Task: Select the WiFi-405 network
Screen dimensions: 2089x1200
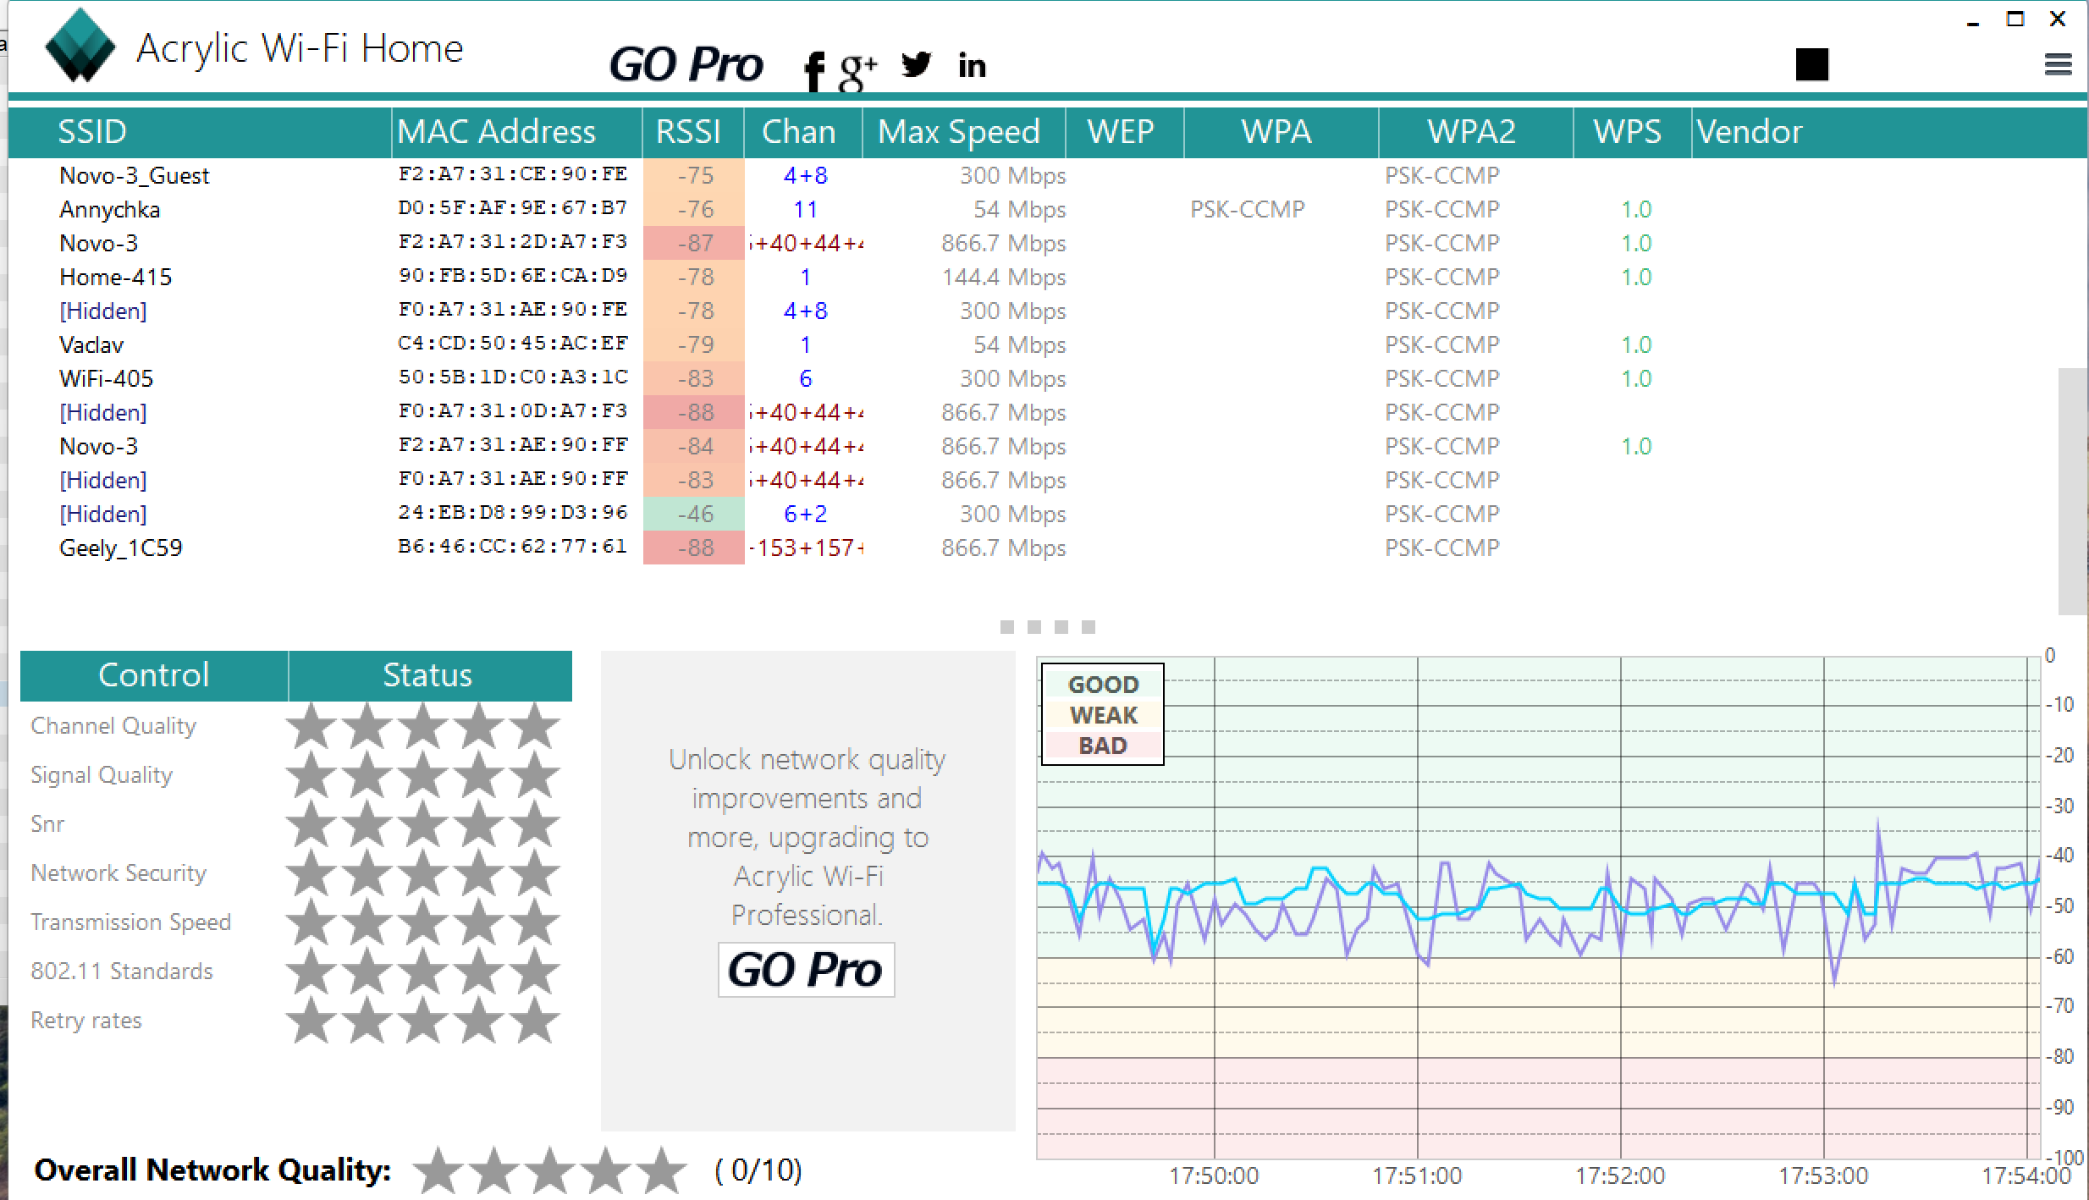Action: click(x=1033, y=379)
